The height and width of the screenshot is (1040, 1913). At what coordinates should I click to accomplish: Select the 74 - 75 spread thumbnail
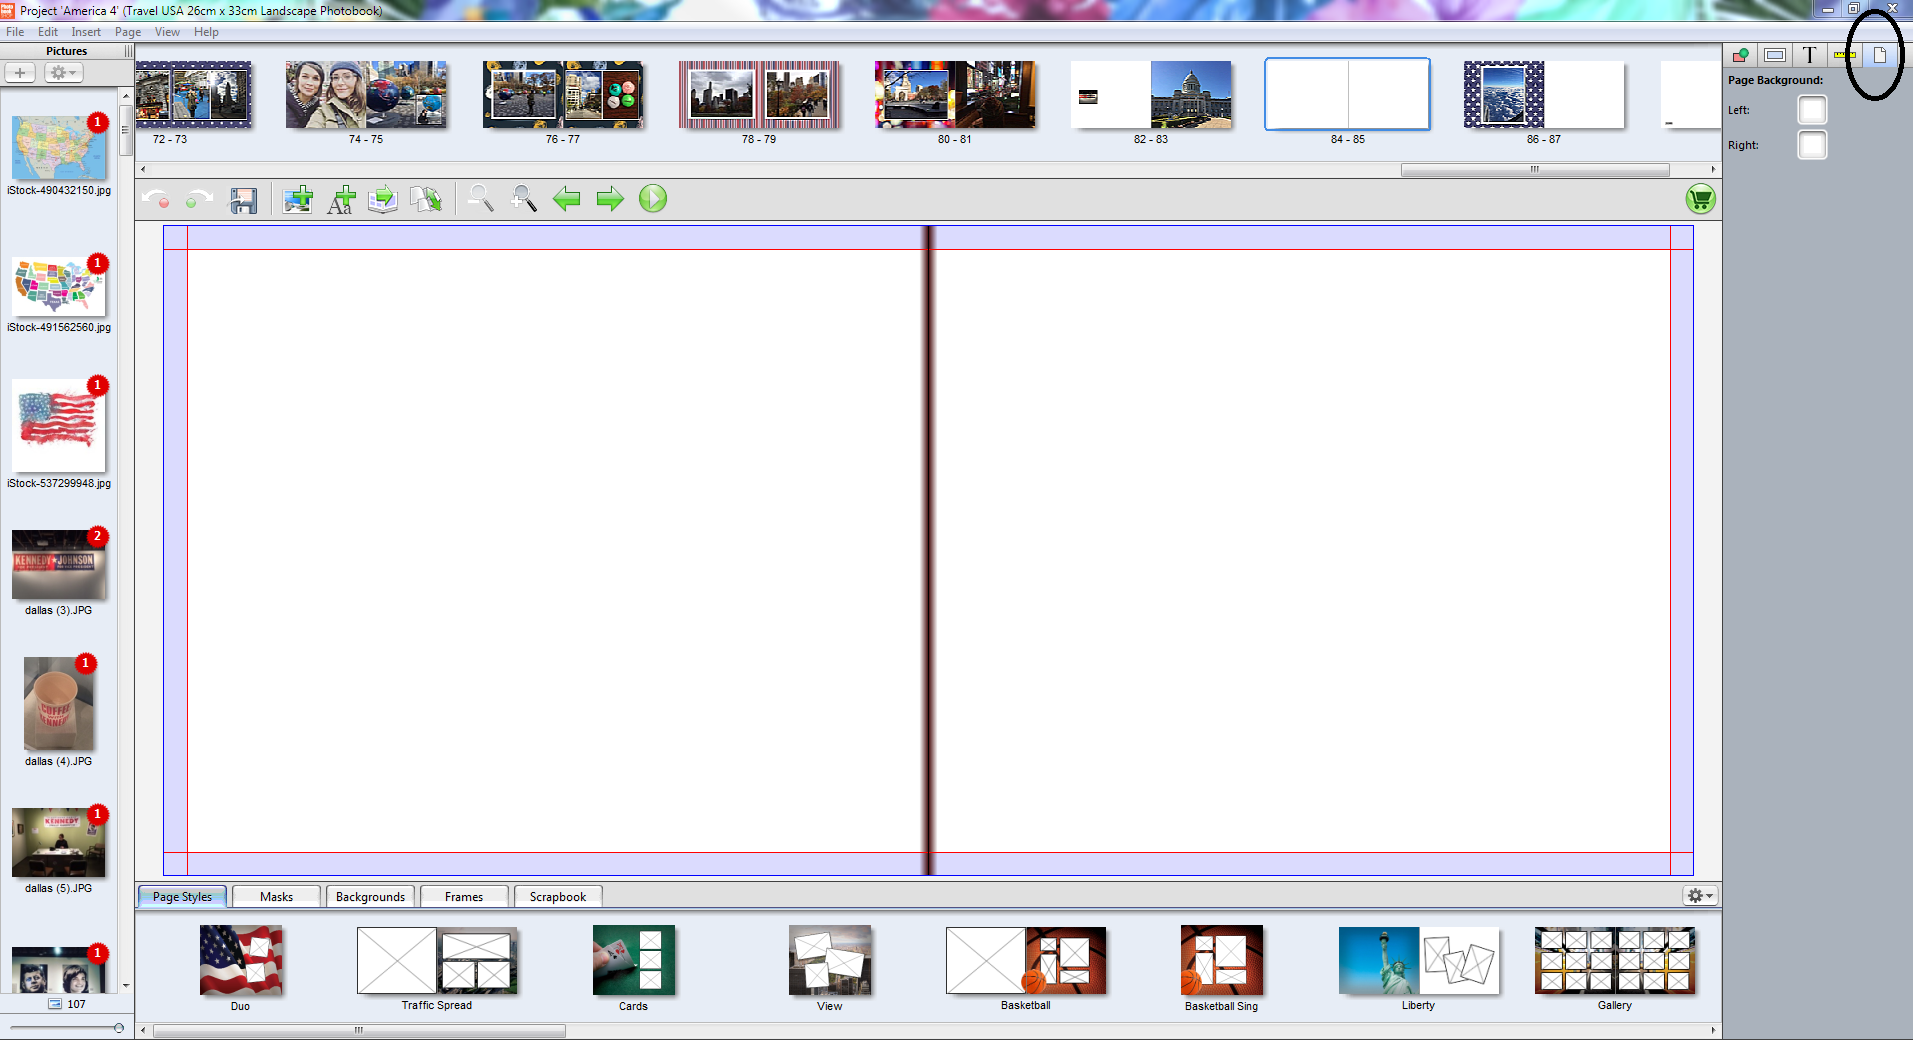coord(366,95)
